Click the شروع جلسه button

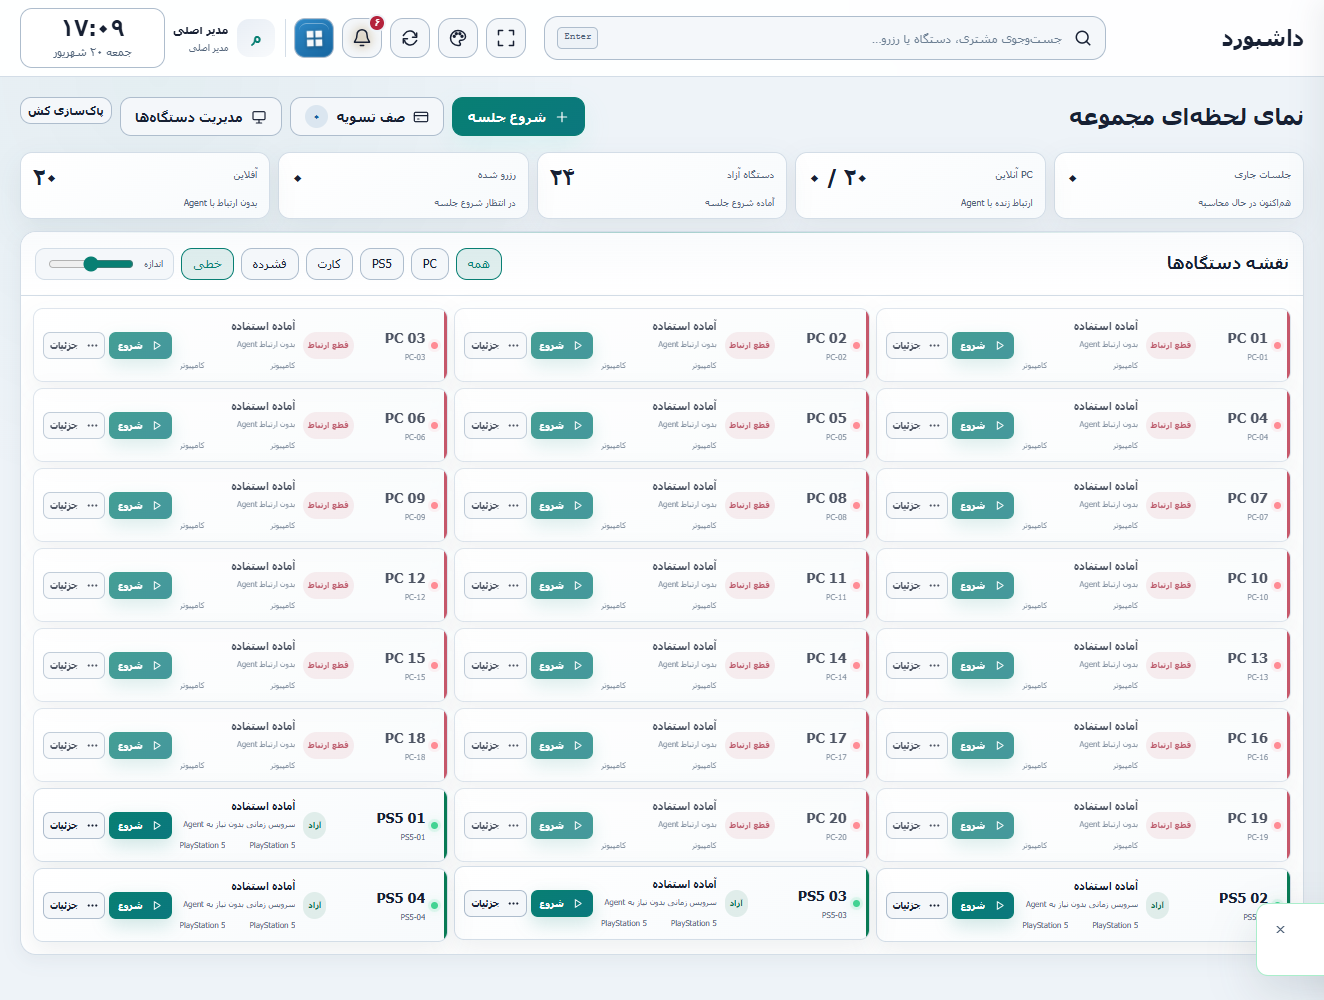click(x=518, y=117)
